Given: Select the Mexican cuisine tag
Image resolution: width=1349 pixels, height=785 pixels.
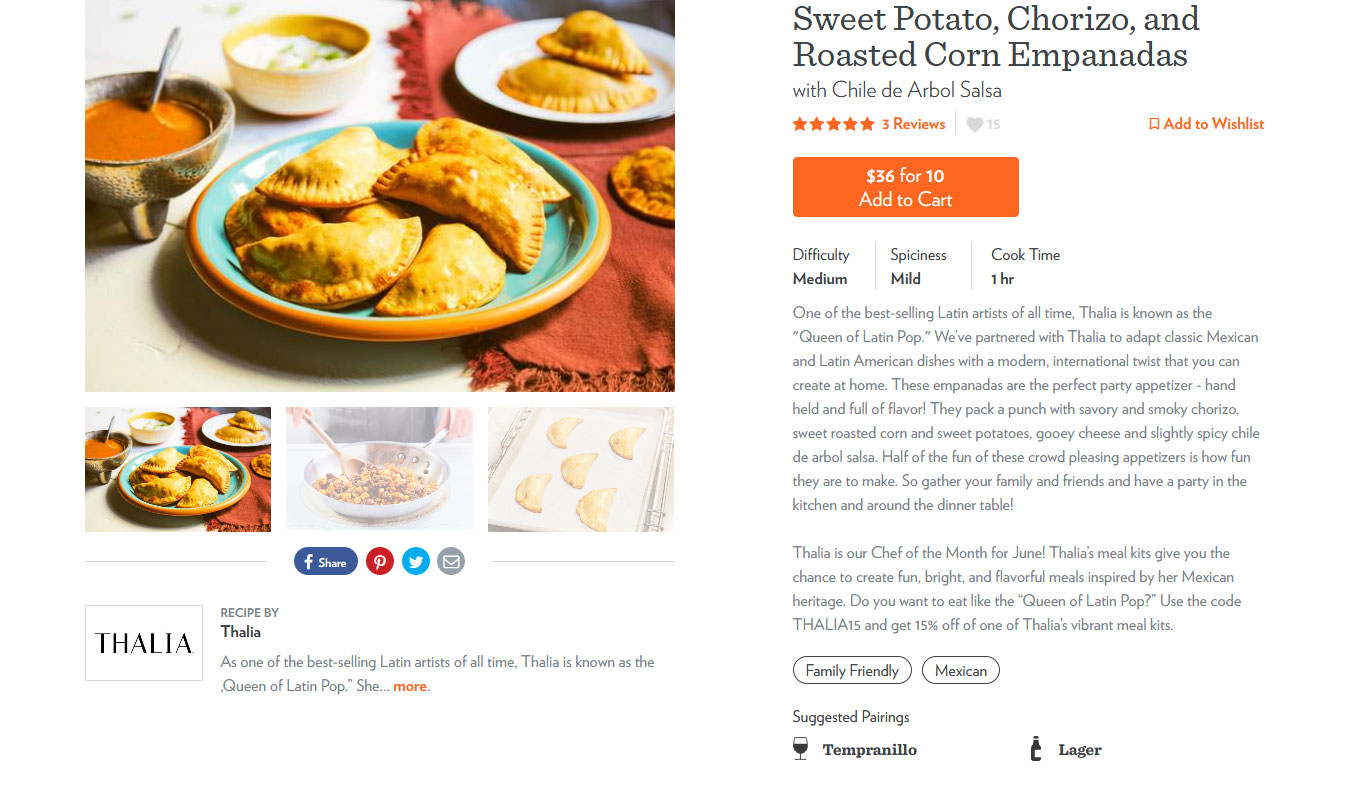Looking at the screenshot, I should pos(960,670).
